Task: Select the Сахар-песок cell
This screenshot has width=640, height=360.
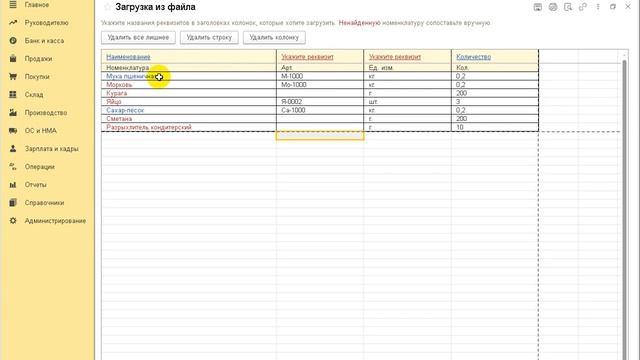Action: pos(189,110)
